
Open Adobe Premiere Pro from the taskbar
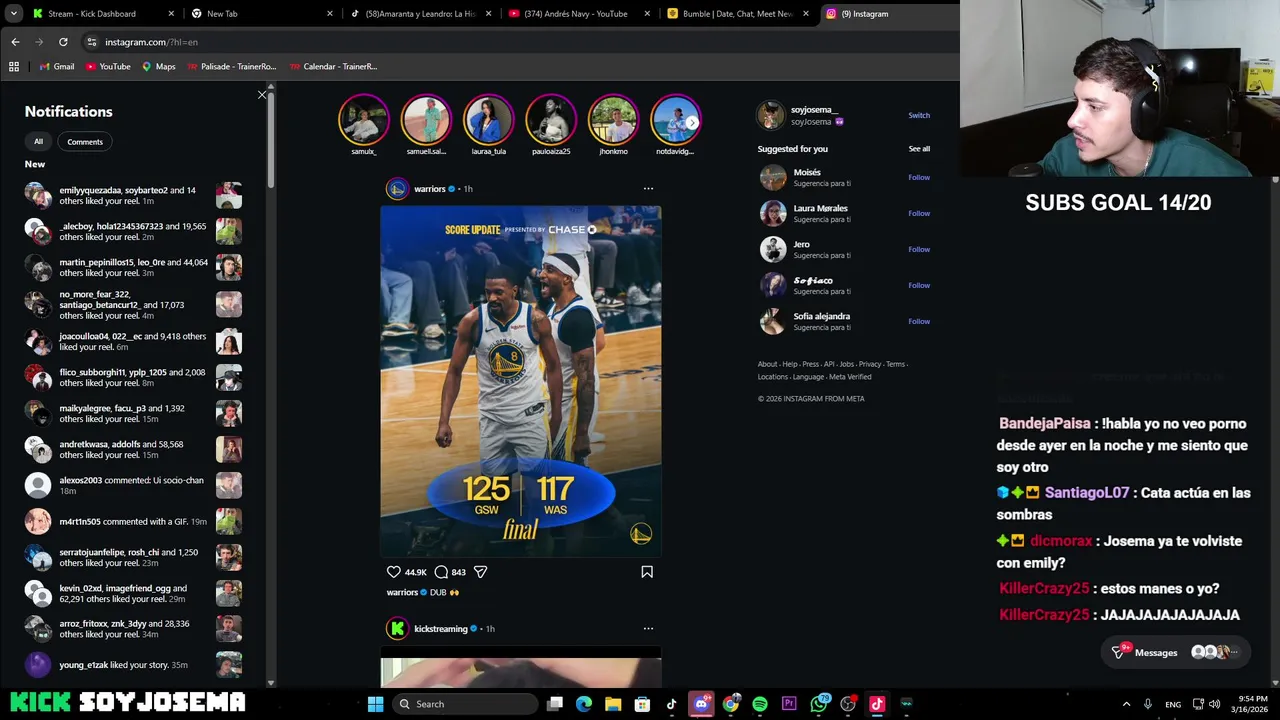point(789,704)
